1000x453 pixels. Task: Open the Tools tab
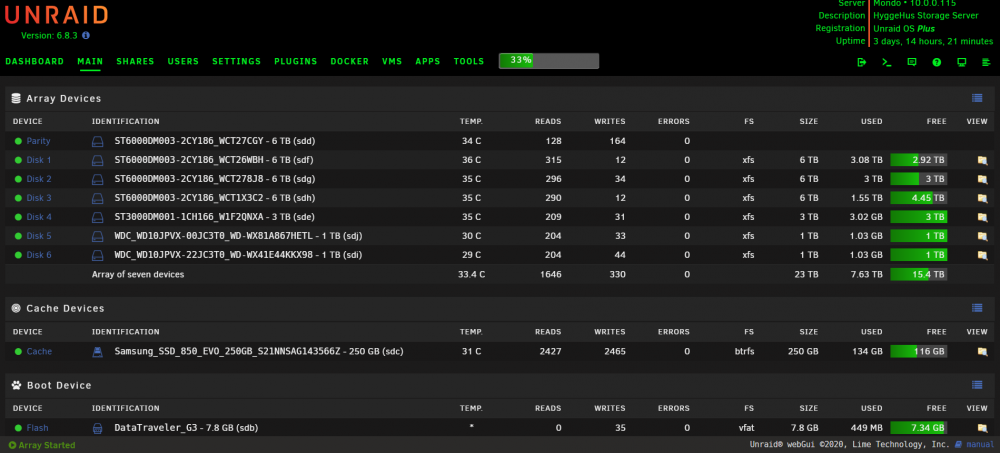[x=469, y=62]
